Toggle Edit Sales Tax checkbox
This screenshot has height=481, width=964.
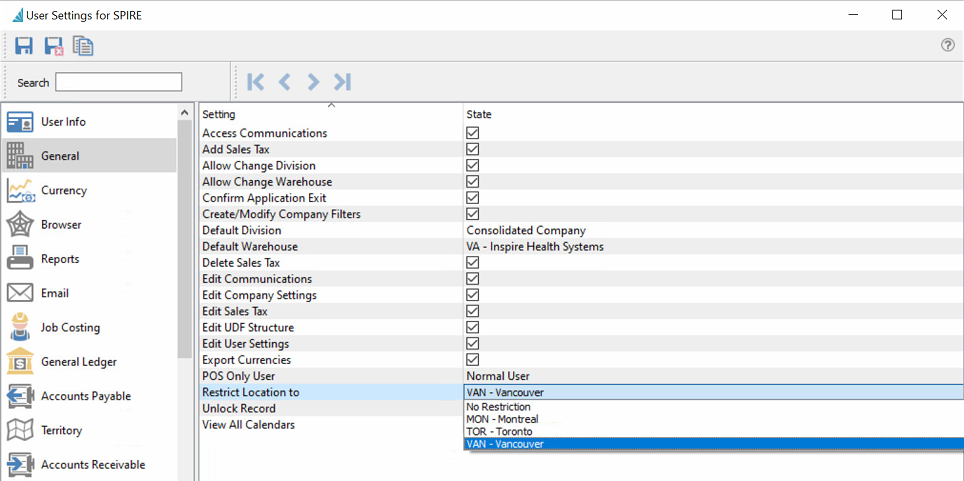[472, 311]
